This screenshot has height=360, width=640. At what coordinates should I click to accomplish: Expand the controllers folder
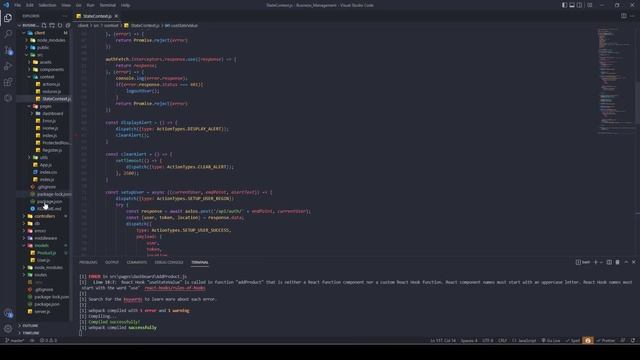pyautogui.click(x=44, y=216)
